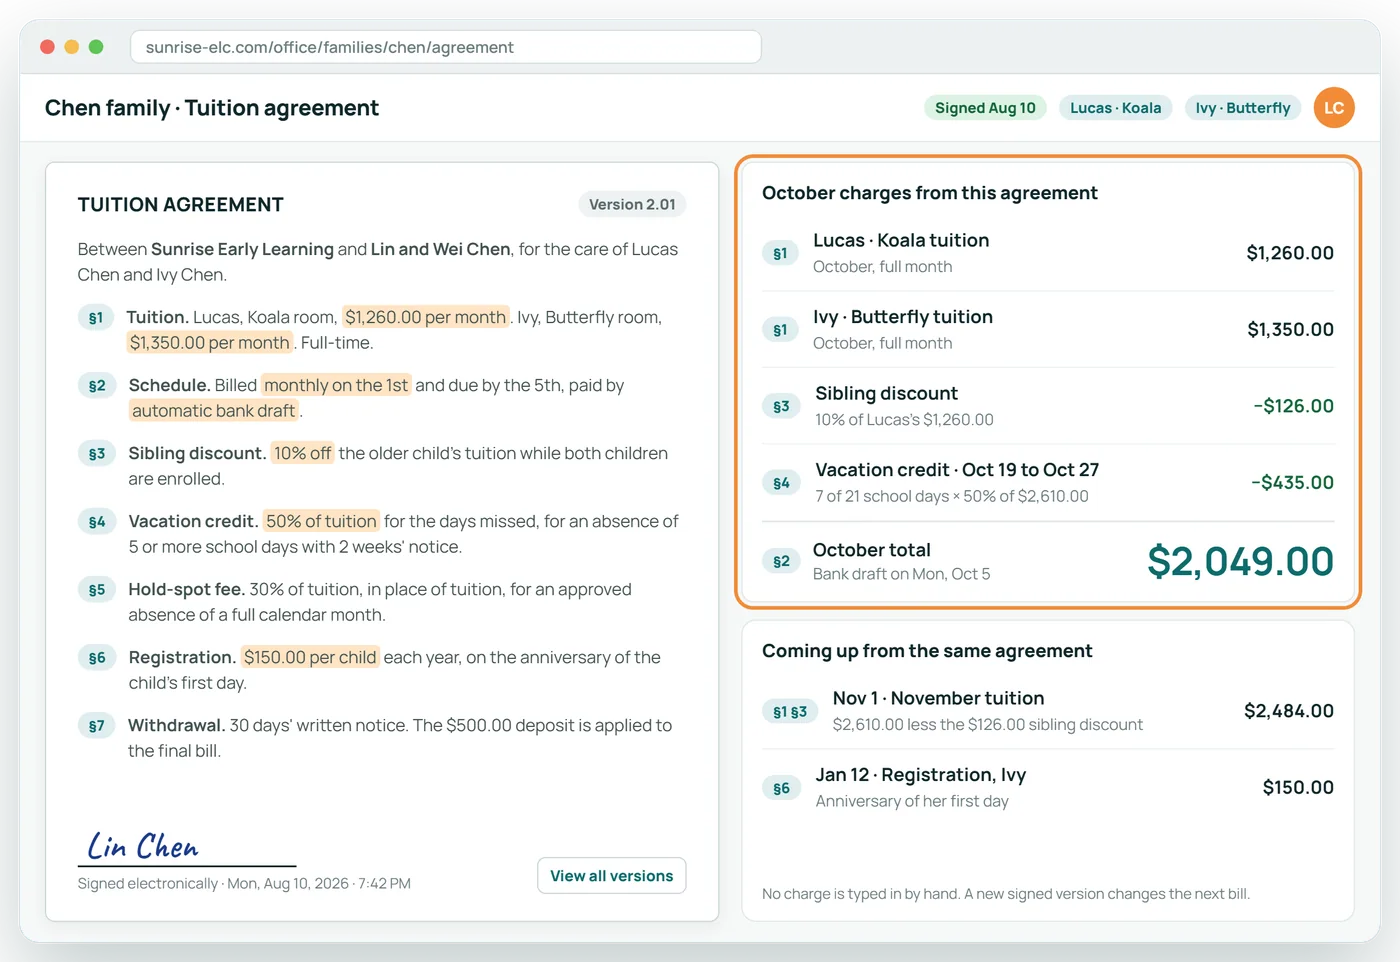
Task: Open the LC account avatar
Action: click(x=1334, y=108)
